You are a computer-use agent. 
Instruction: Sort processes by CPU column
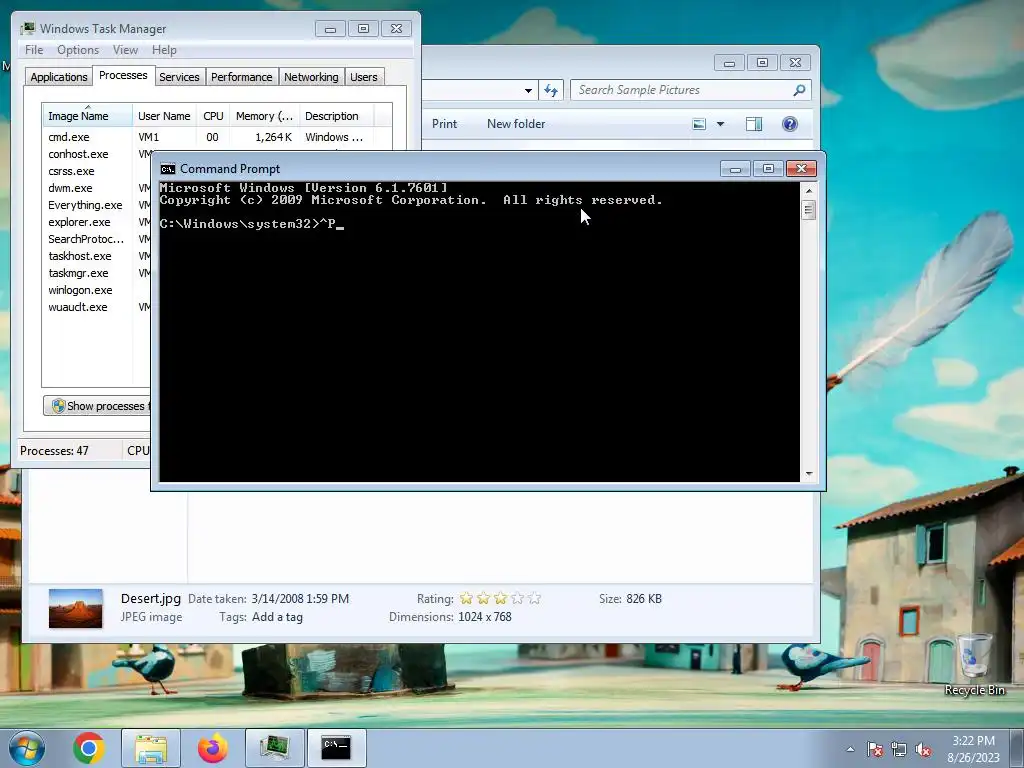tap(213, 116)
